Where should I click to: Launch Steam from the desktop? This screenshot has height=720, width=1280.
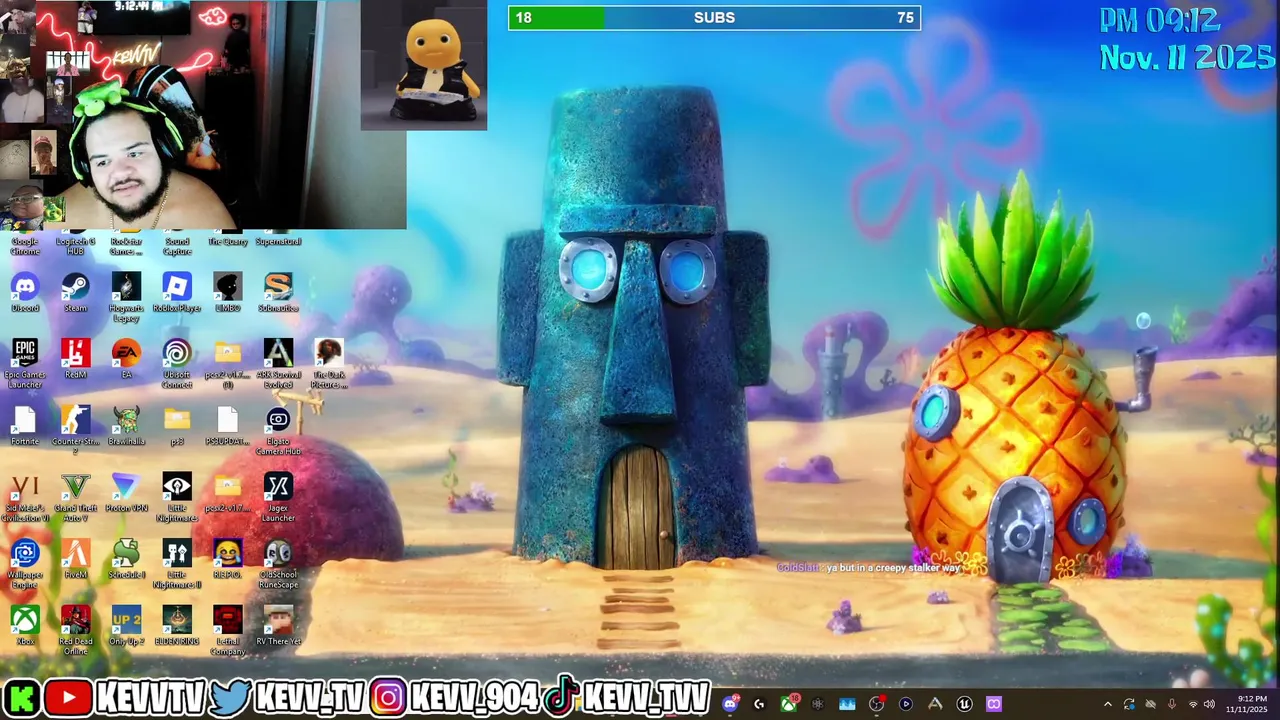point(76,291)
